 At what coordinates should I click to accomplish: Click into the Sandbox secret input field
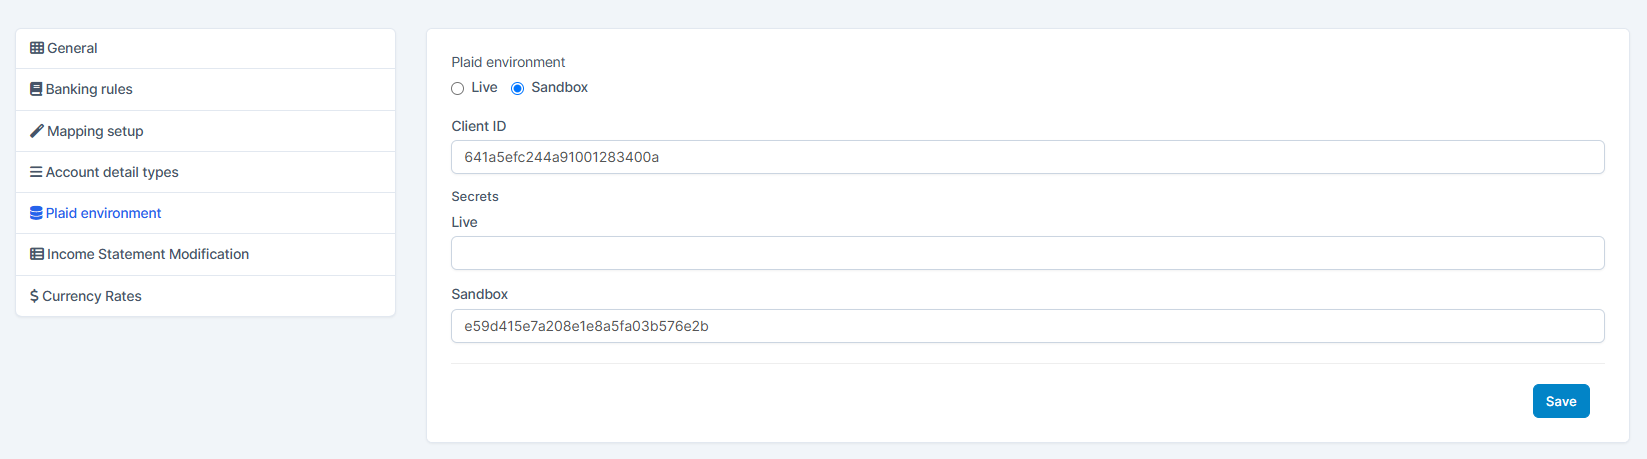(1027, 326)
